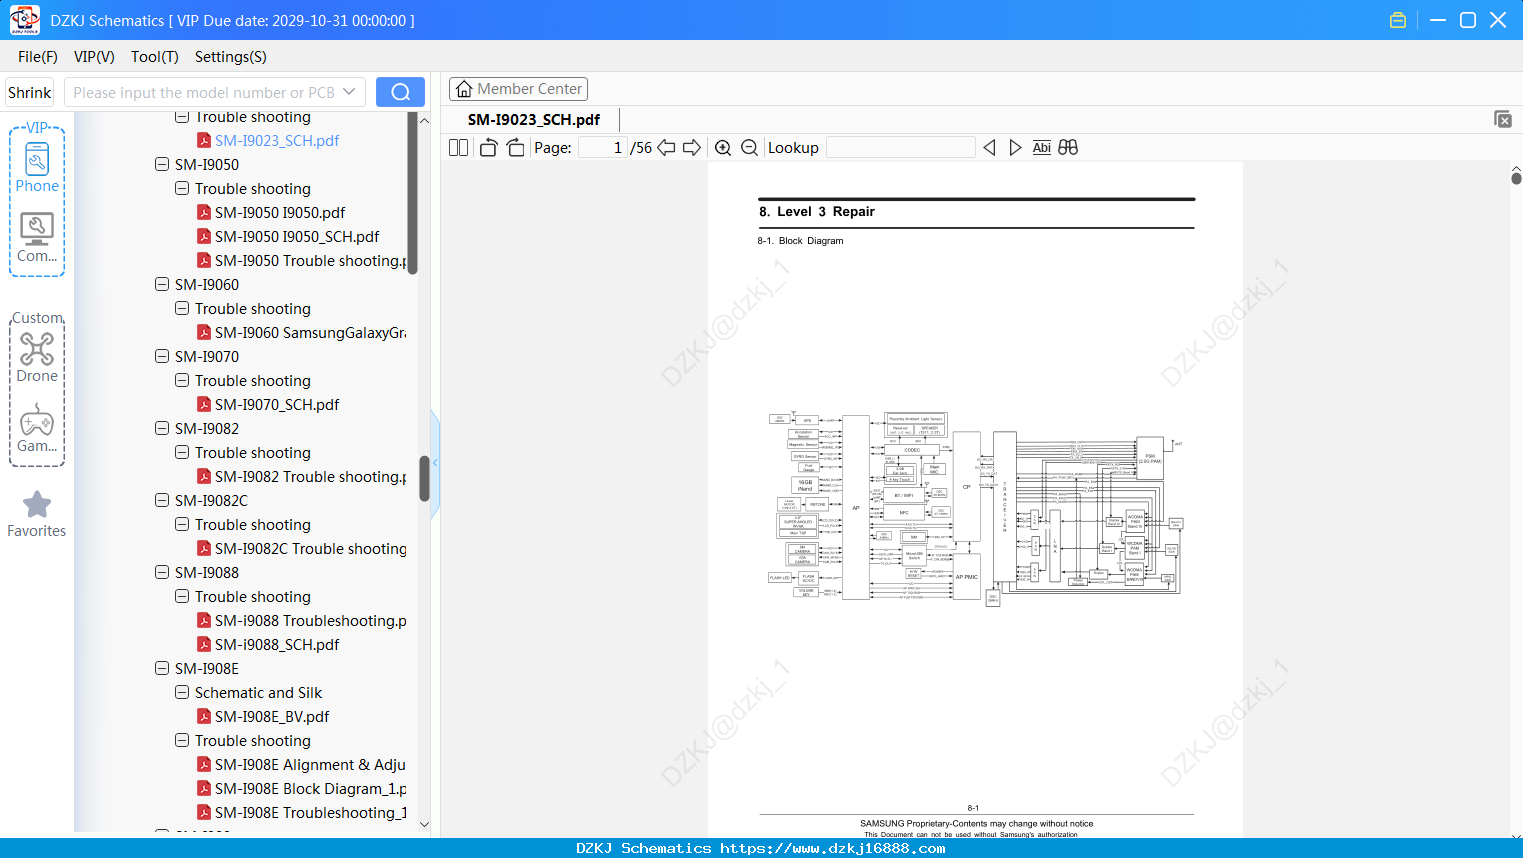Collapse the SM-I9050 node
1523x858 pixels.
(x=162, y=164)
